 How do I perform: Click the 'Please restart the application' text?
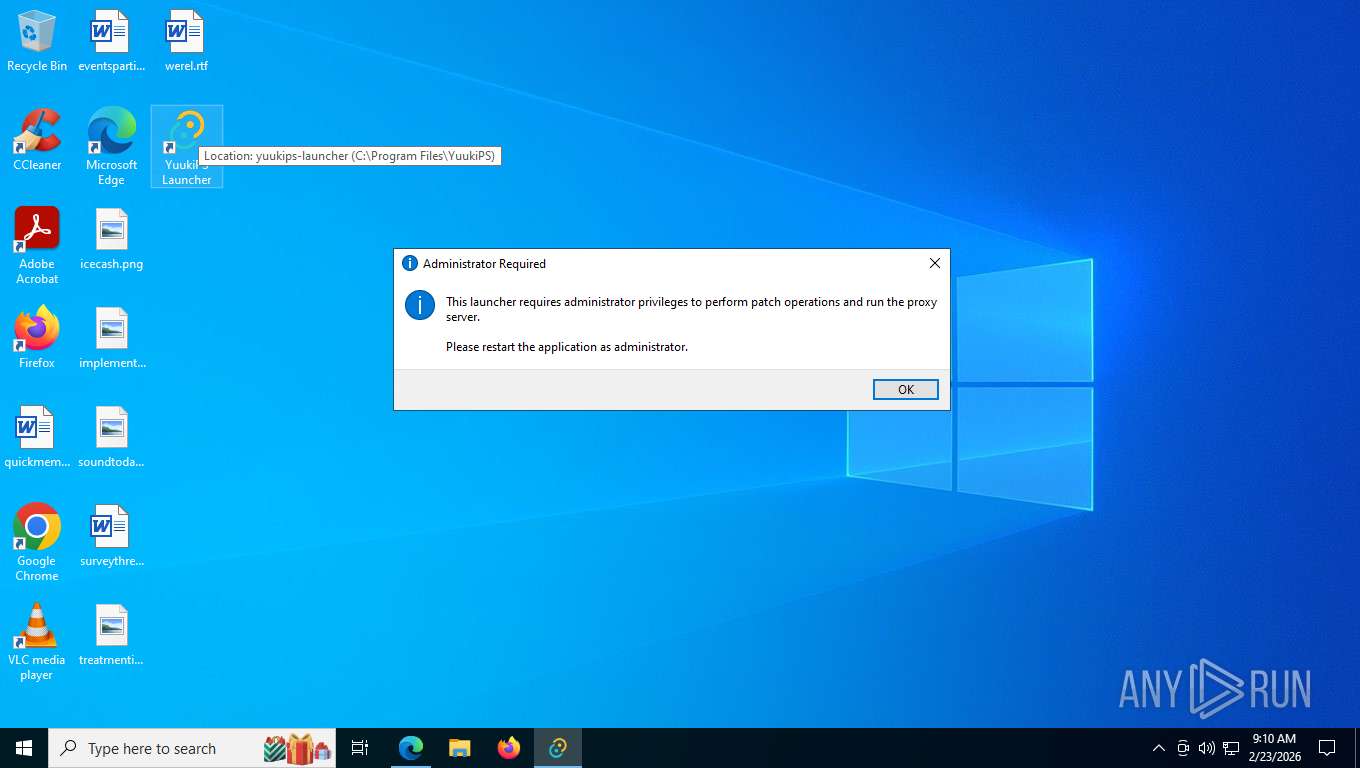coord(567,347)
